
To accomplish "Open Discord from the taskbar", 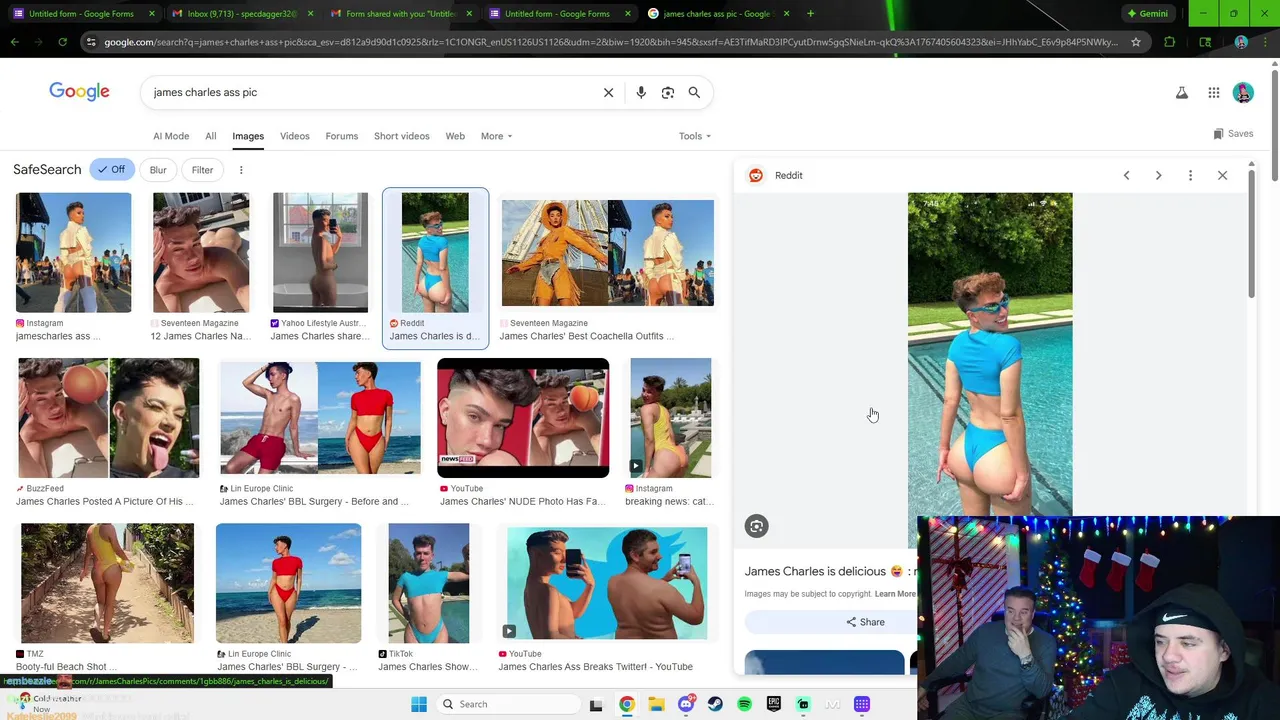I will click(686, 704).
